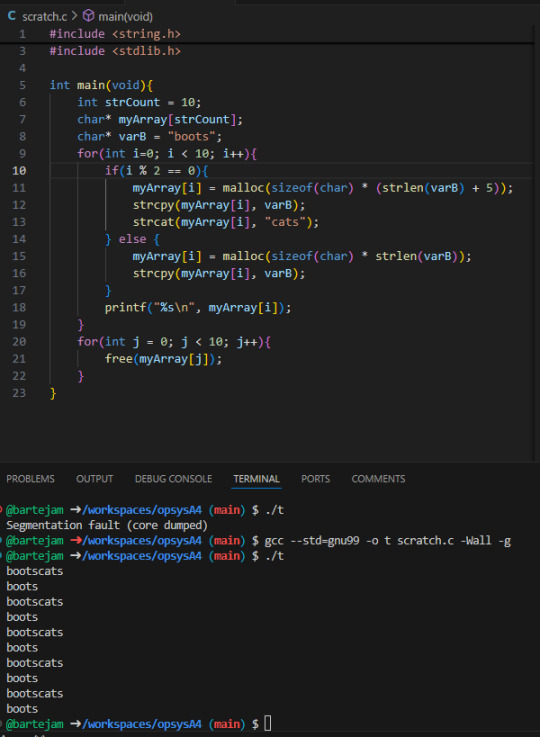Click the gcc compile command in terminal
The height and width of the screenshot is (737, 540).
tap(388, 541)
